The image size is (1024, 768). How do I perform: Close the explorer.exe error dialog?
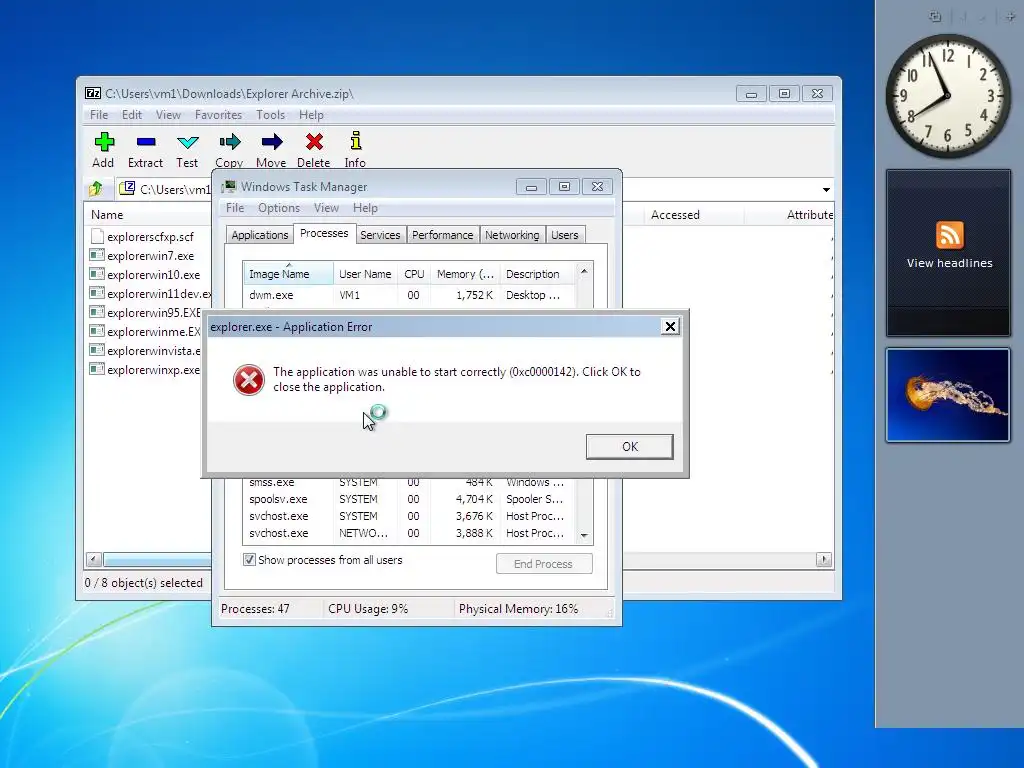670,327
